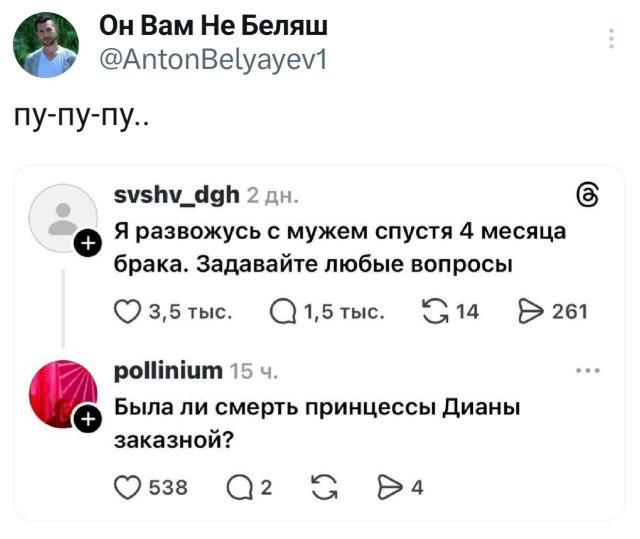The height and width of the screenshot is (539, 640).
Task: Follow svshv_dgh using plus badge
Action: tap(87, 243)
